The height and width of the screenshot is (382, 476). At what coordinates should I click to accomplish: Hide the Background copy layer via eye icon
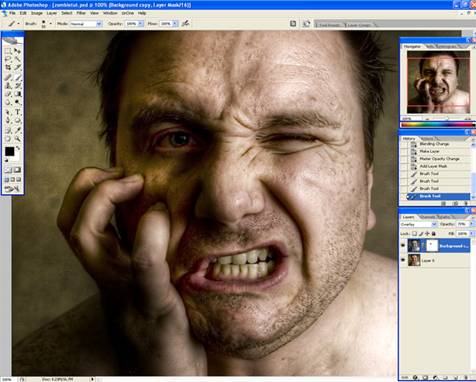click(403, 246)
